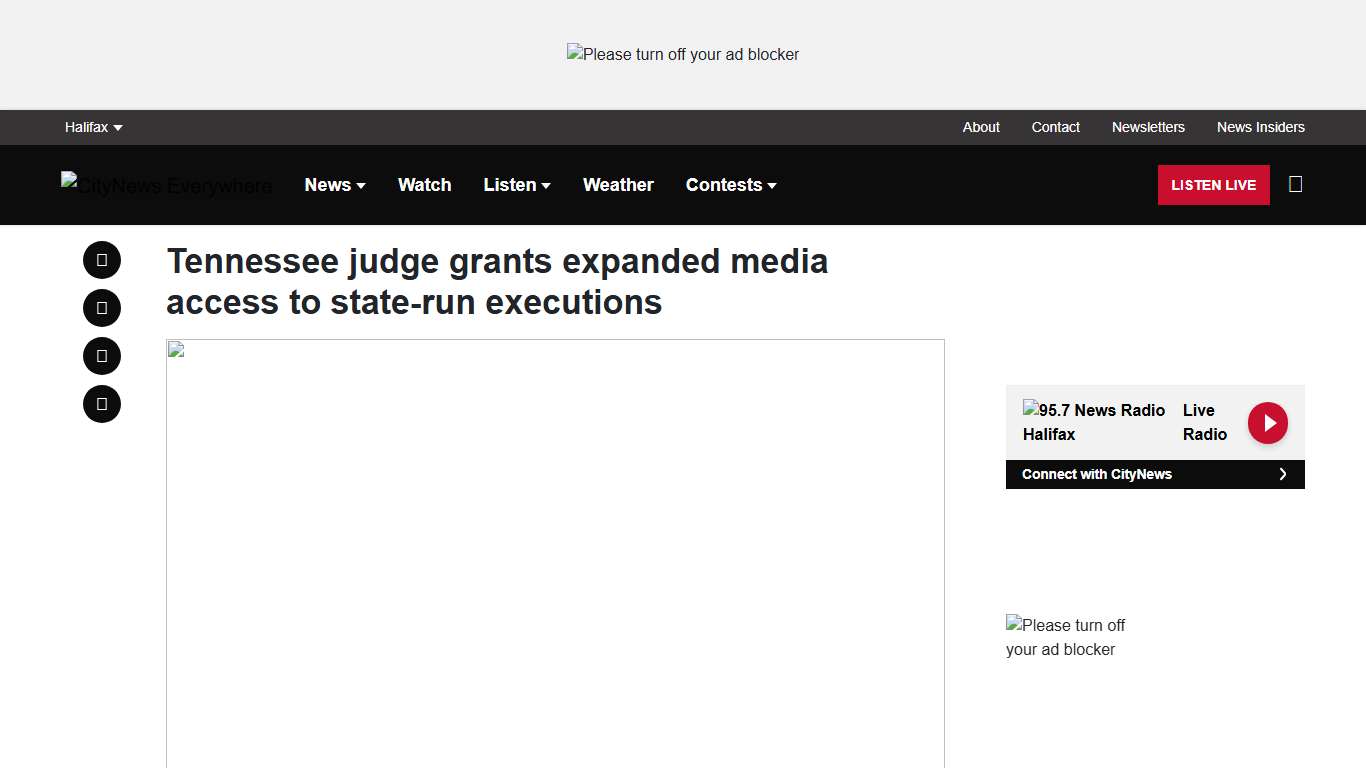Expand Connect with CityNews section

pyautogui.click(x=1155, y=474)
